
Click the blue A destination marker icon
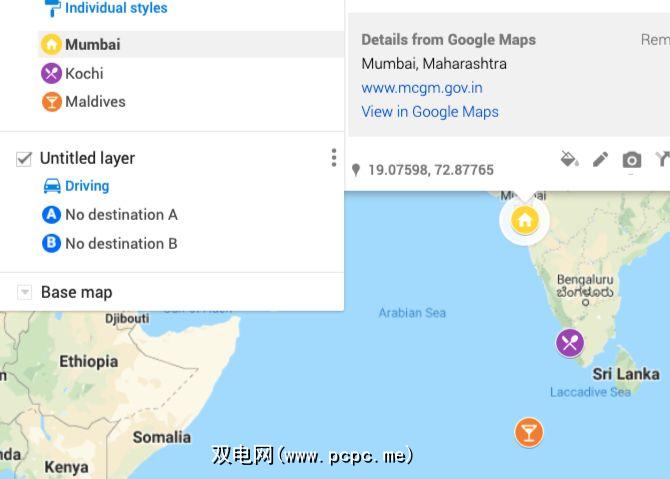[51, 215]
